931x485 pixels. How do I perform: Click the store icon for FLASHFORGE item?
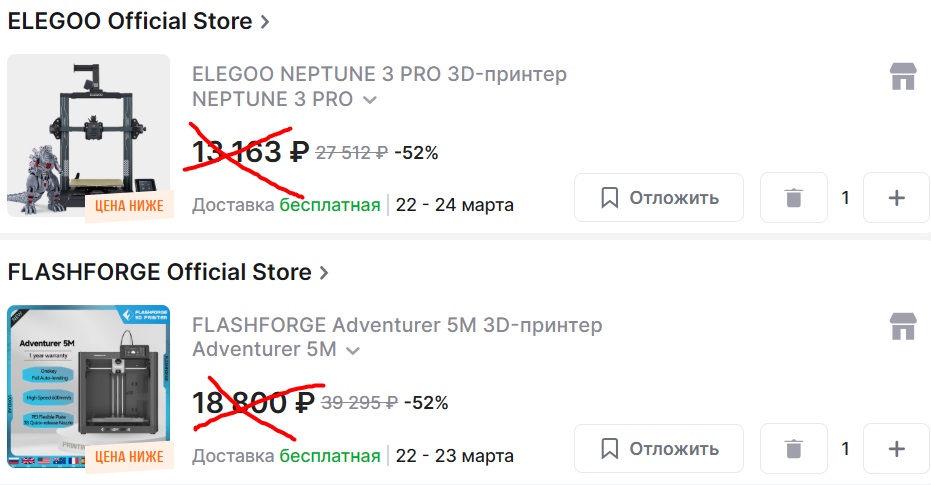[x=903, y=327]
